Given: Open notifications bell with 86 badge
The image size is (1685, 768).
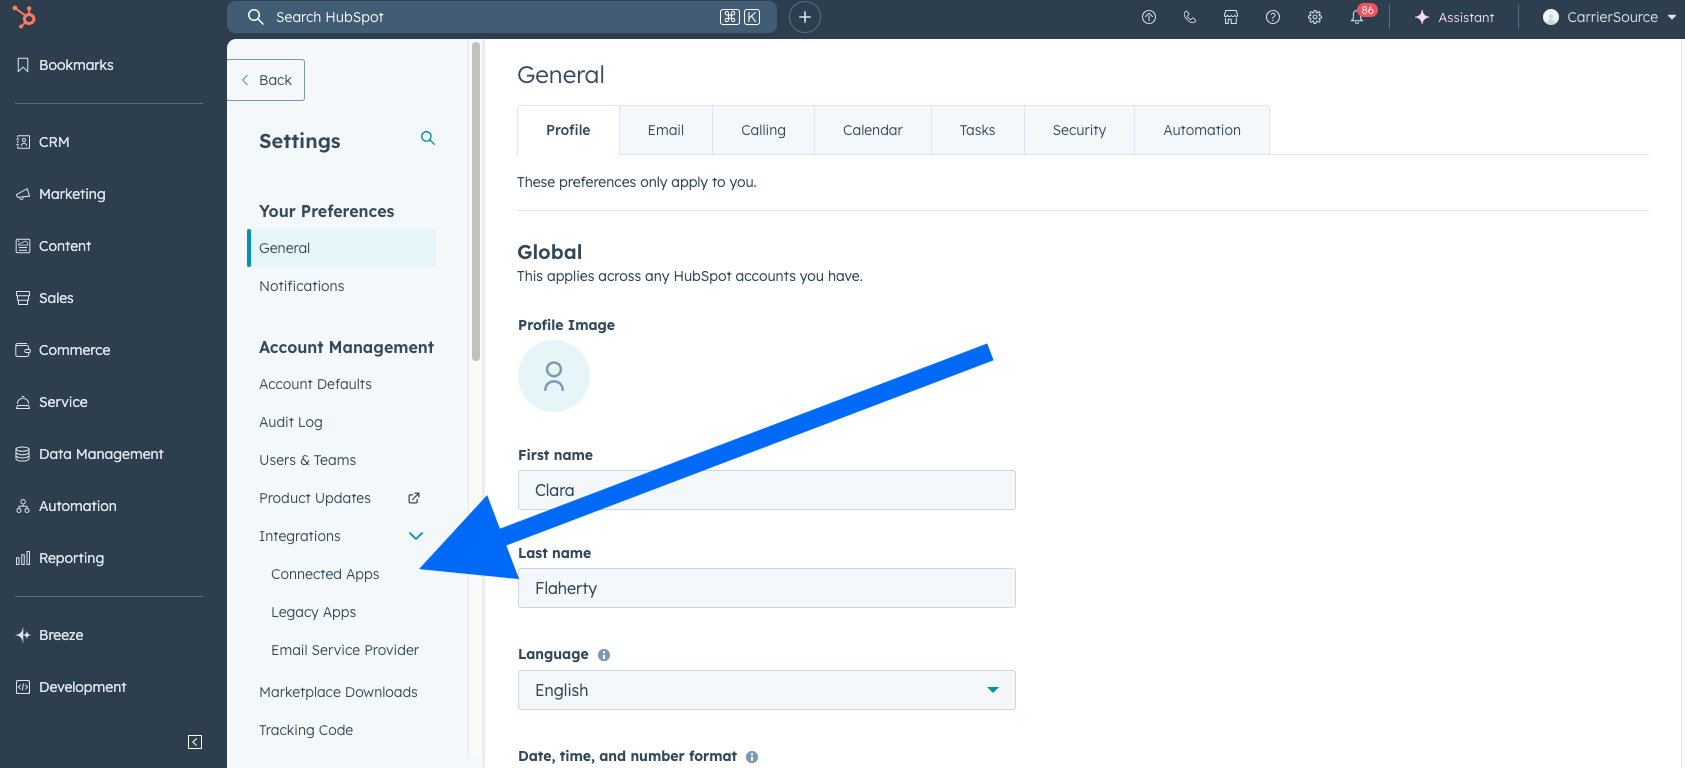Looking at the screenshot, I should (x=1358, y=16).
